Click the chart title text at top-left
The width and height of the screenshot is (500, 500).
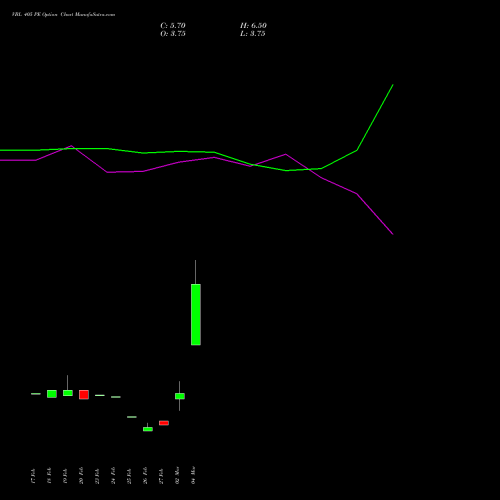coord(63,15)
